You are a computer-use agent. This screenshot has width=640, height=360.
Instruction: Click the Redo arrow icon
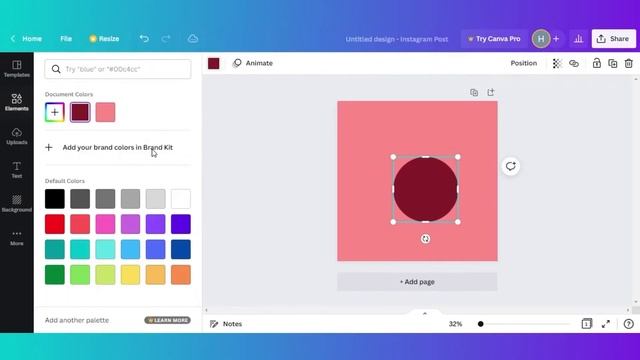click(166, 39)
